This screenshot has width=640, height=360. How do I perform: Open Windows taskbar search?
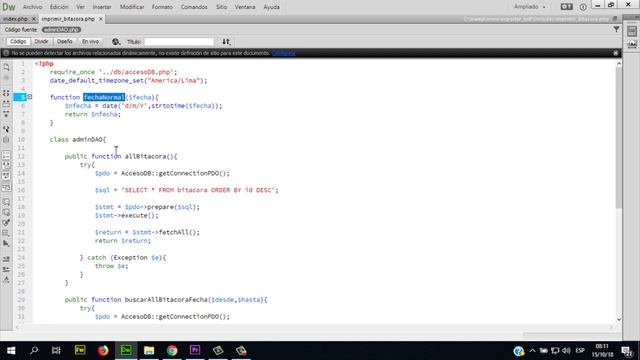(34, 351)
